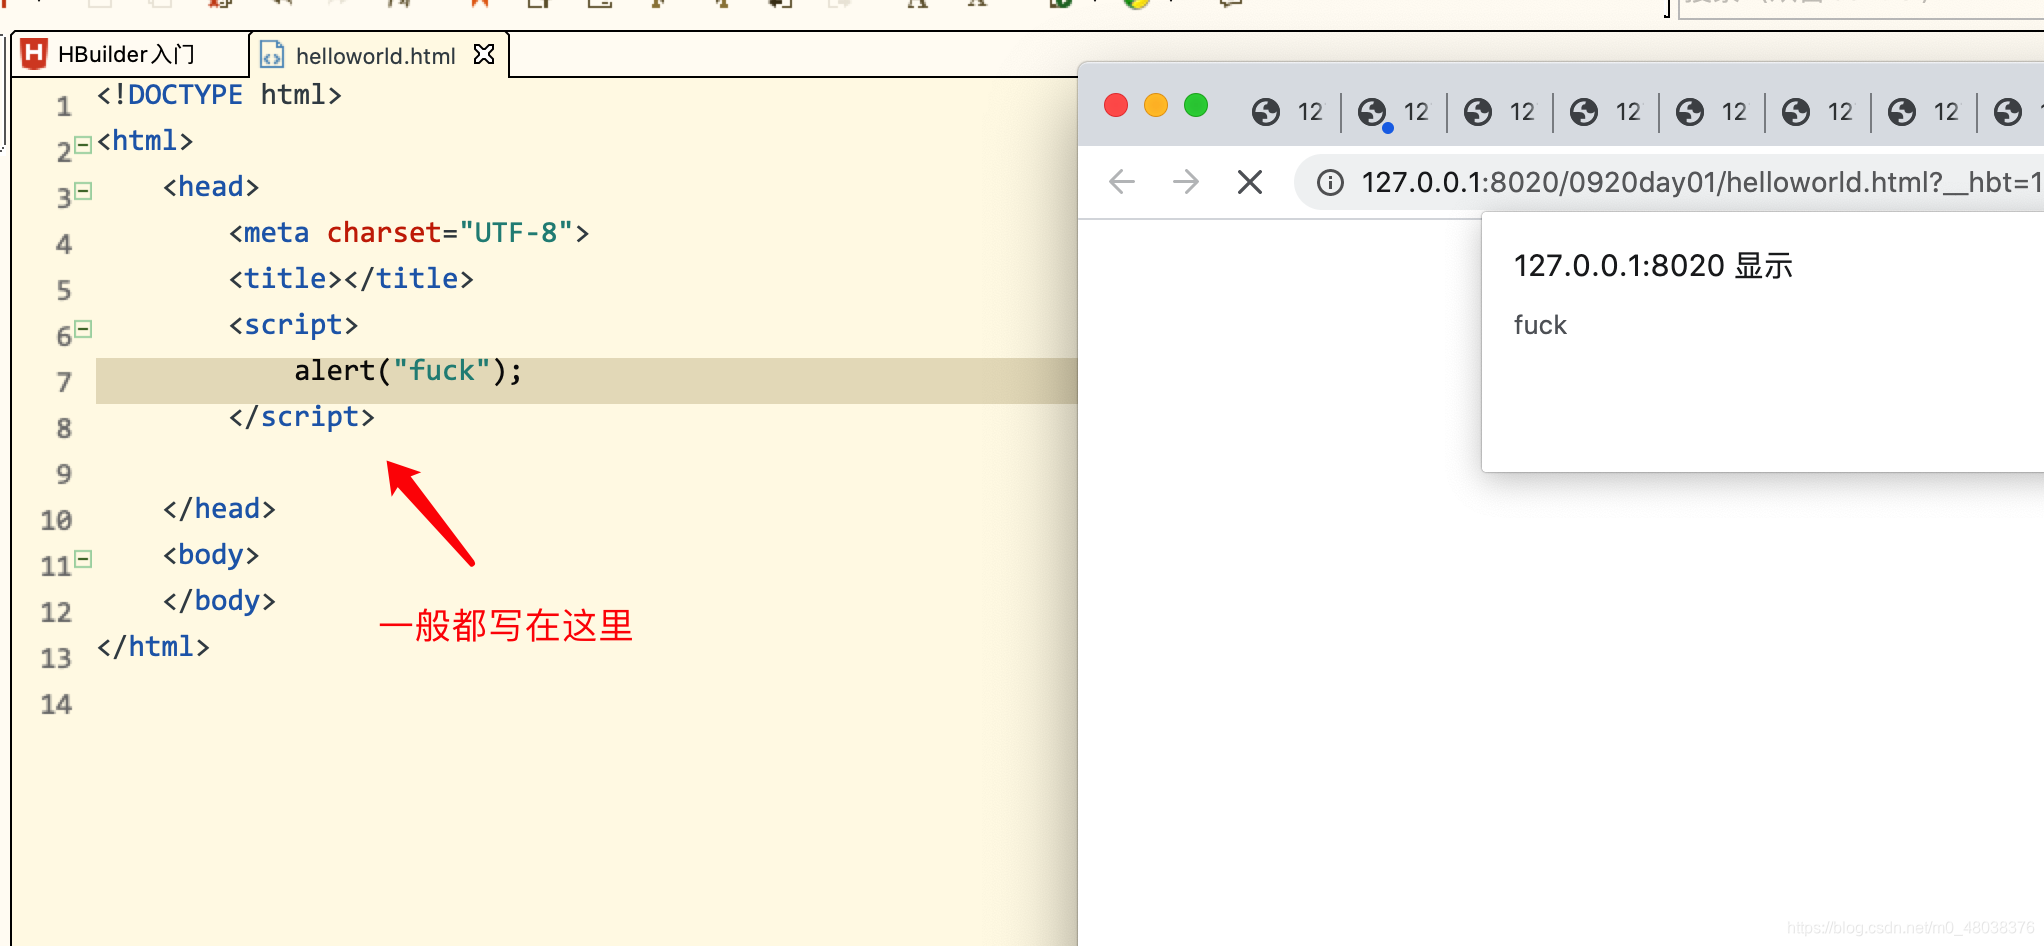Open the seventh browser tab labeled 12
The height and width of the screenshot is (946, 2044).
pos(1924,112)
